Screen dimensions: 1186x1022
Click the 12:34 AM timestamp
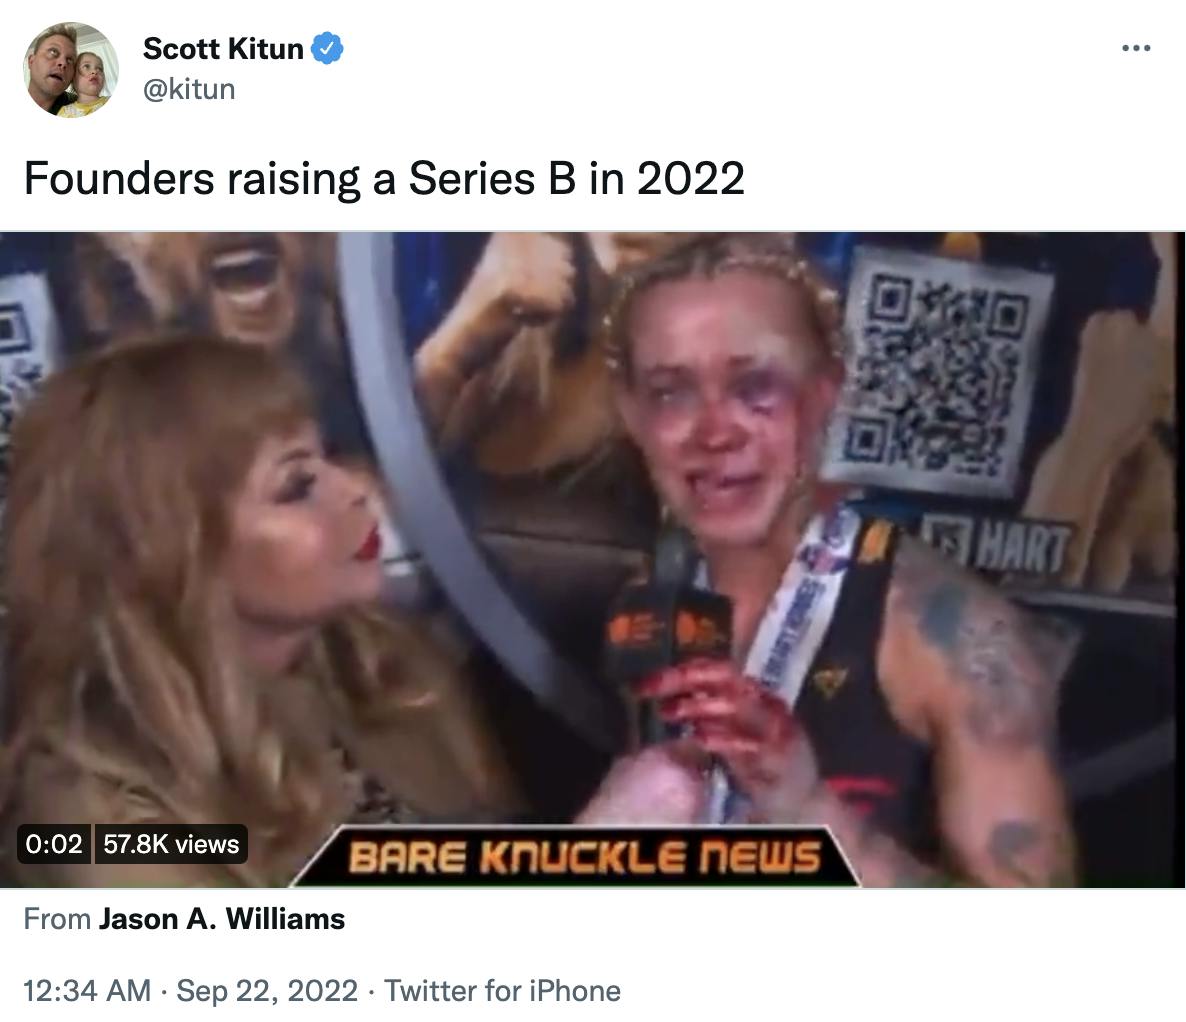click(x=87, y=990)
